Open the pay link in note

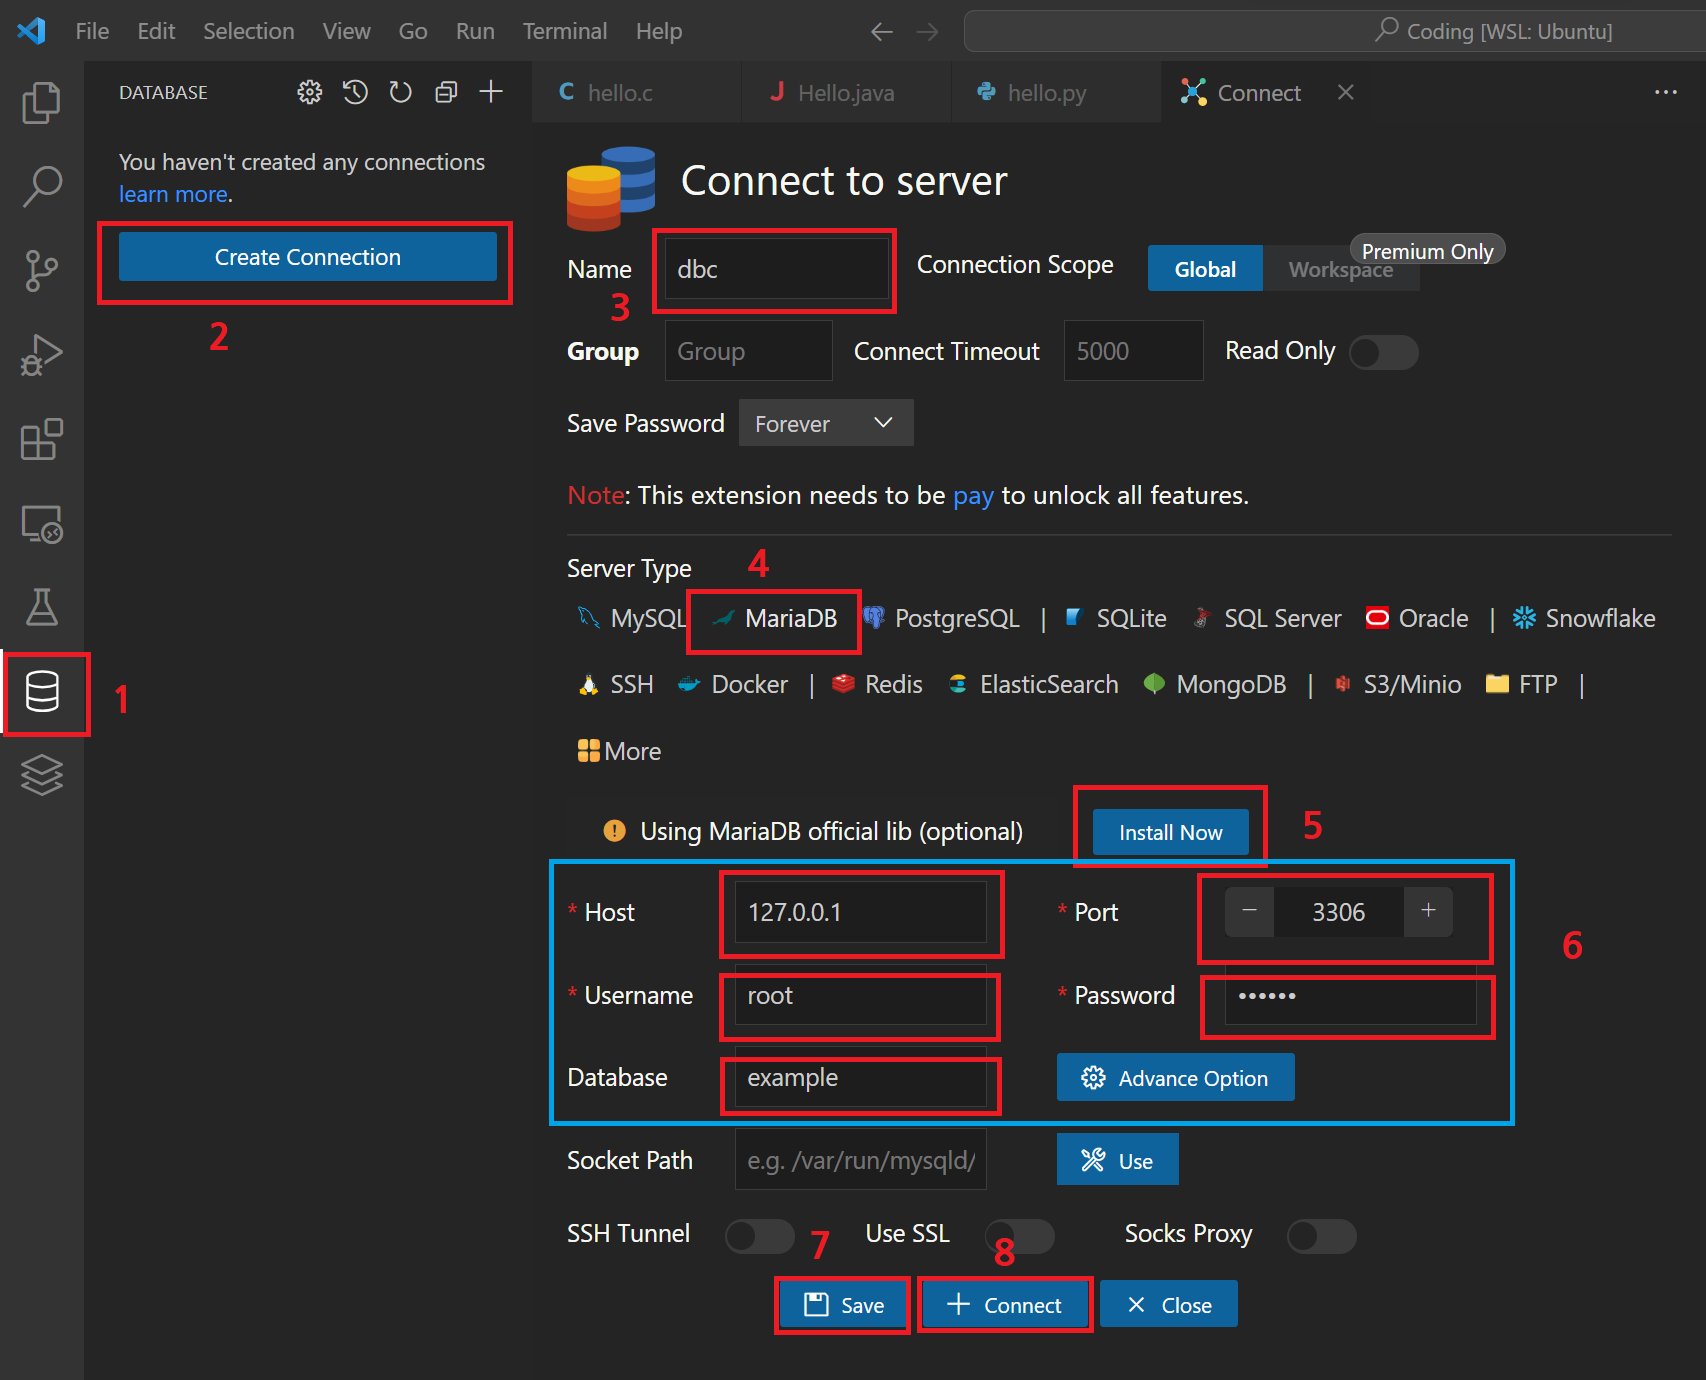[x=973, y=495]
